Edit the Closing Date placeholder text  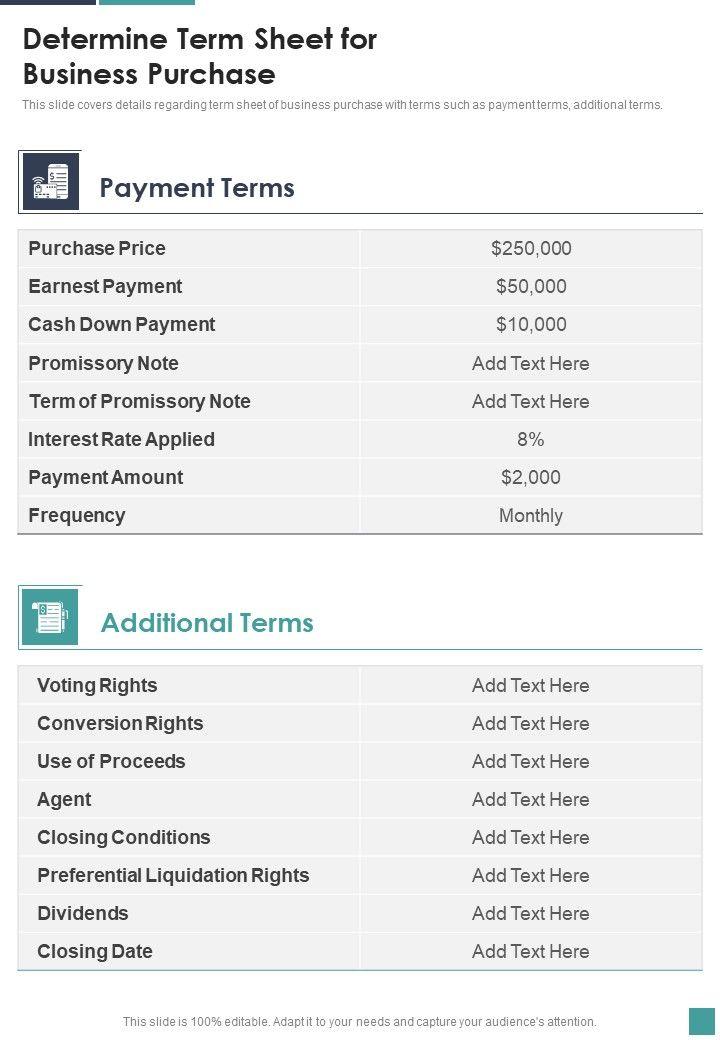click(x=530, y=951)
